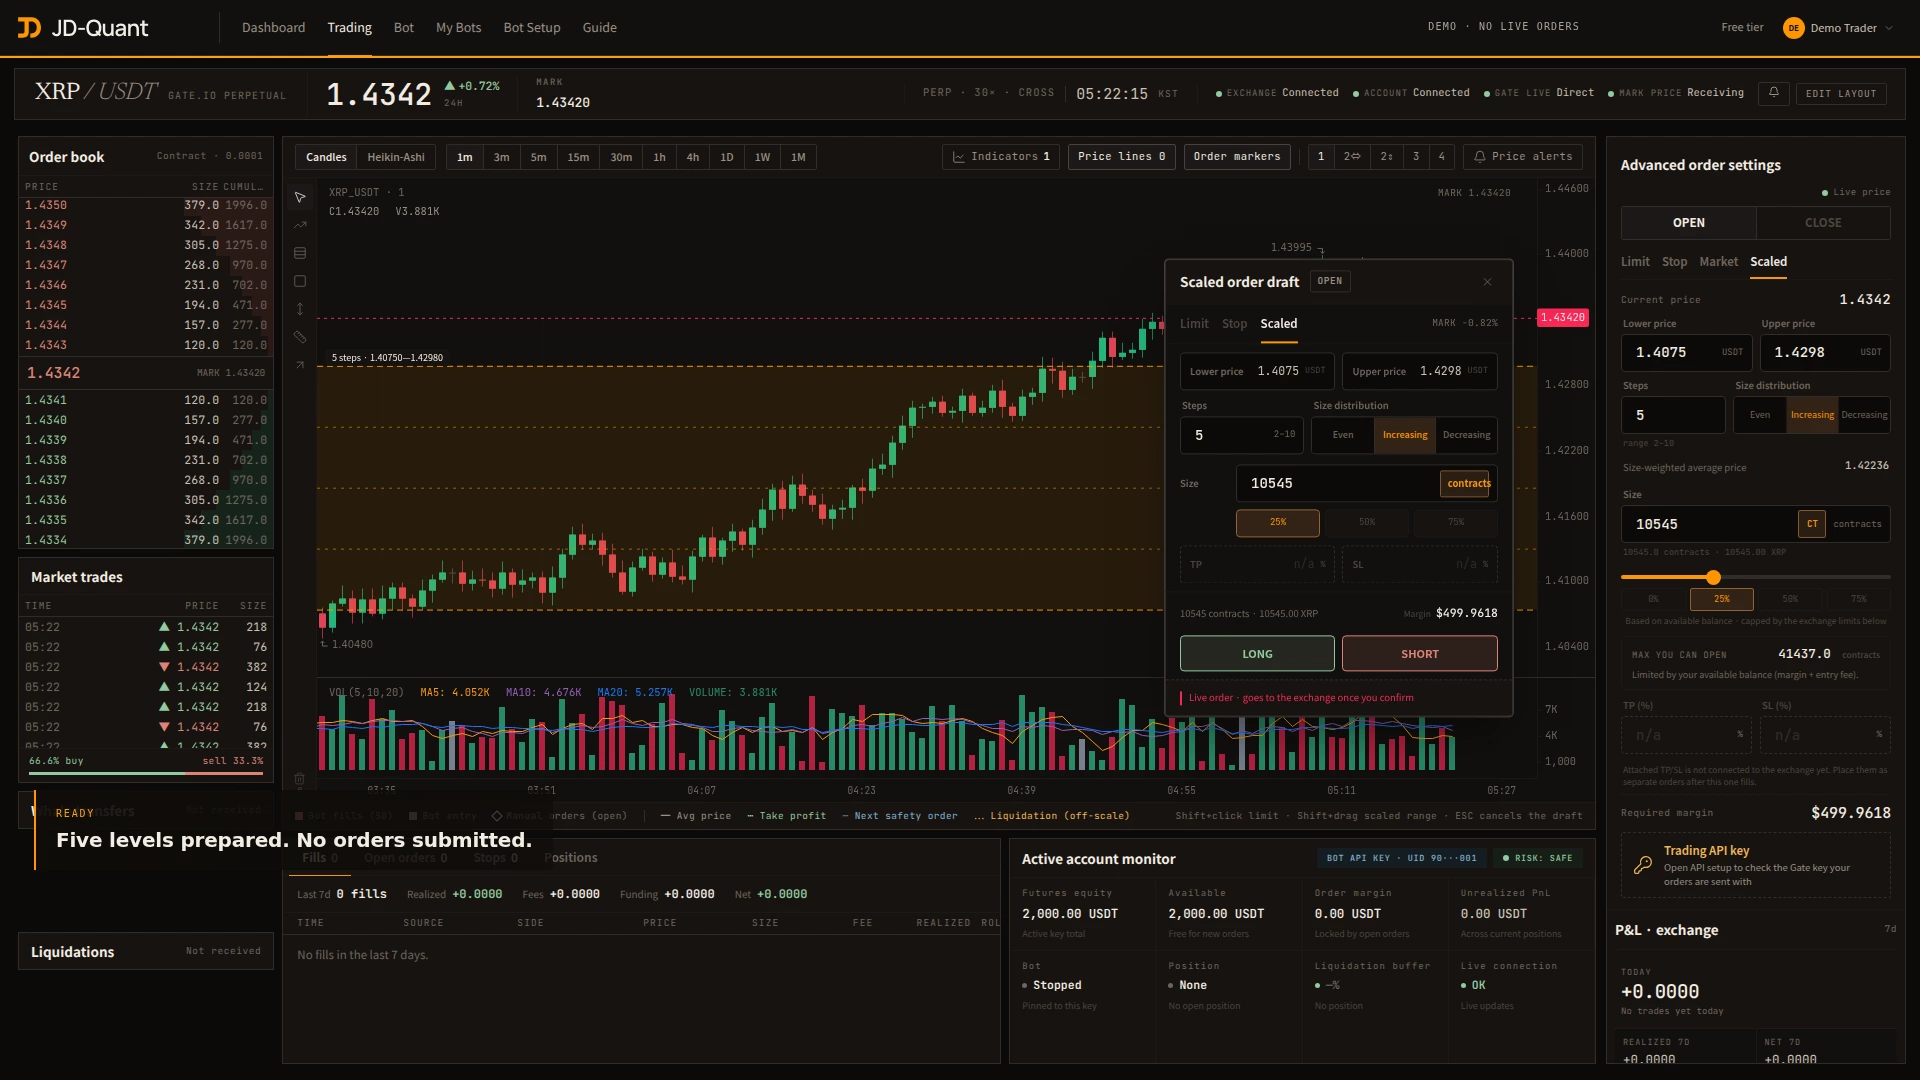Select the 15m timeframe
Screen dimensions: 1920x1080
pos(578,157)
